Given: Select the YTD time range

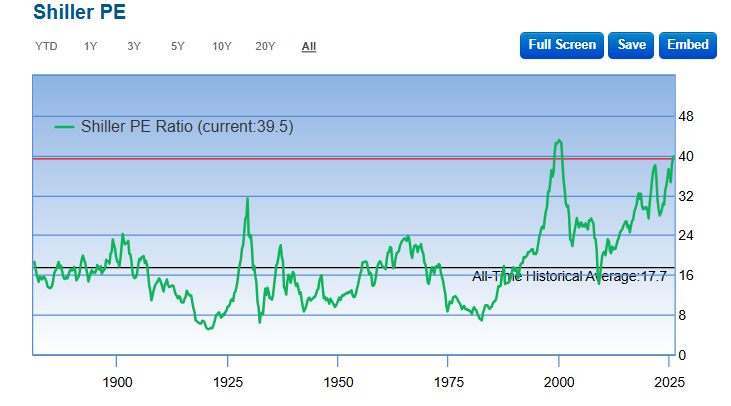Looking at the screenshot, I should (46, 47).
